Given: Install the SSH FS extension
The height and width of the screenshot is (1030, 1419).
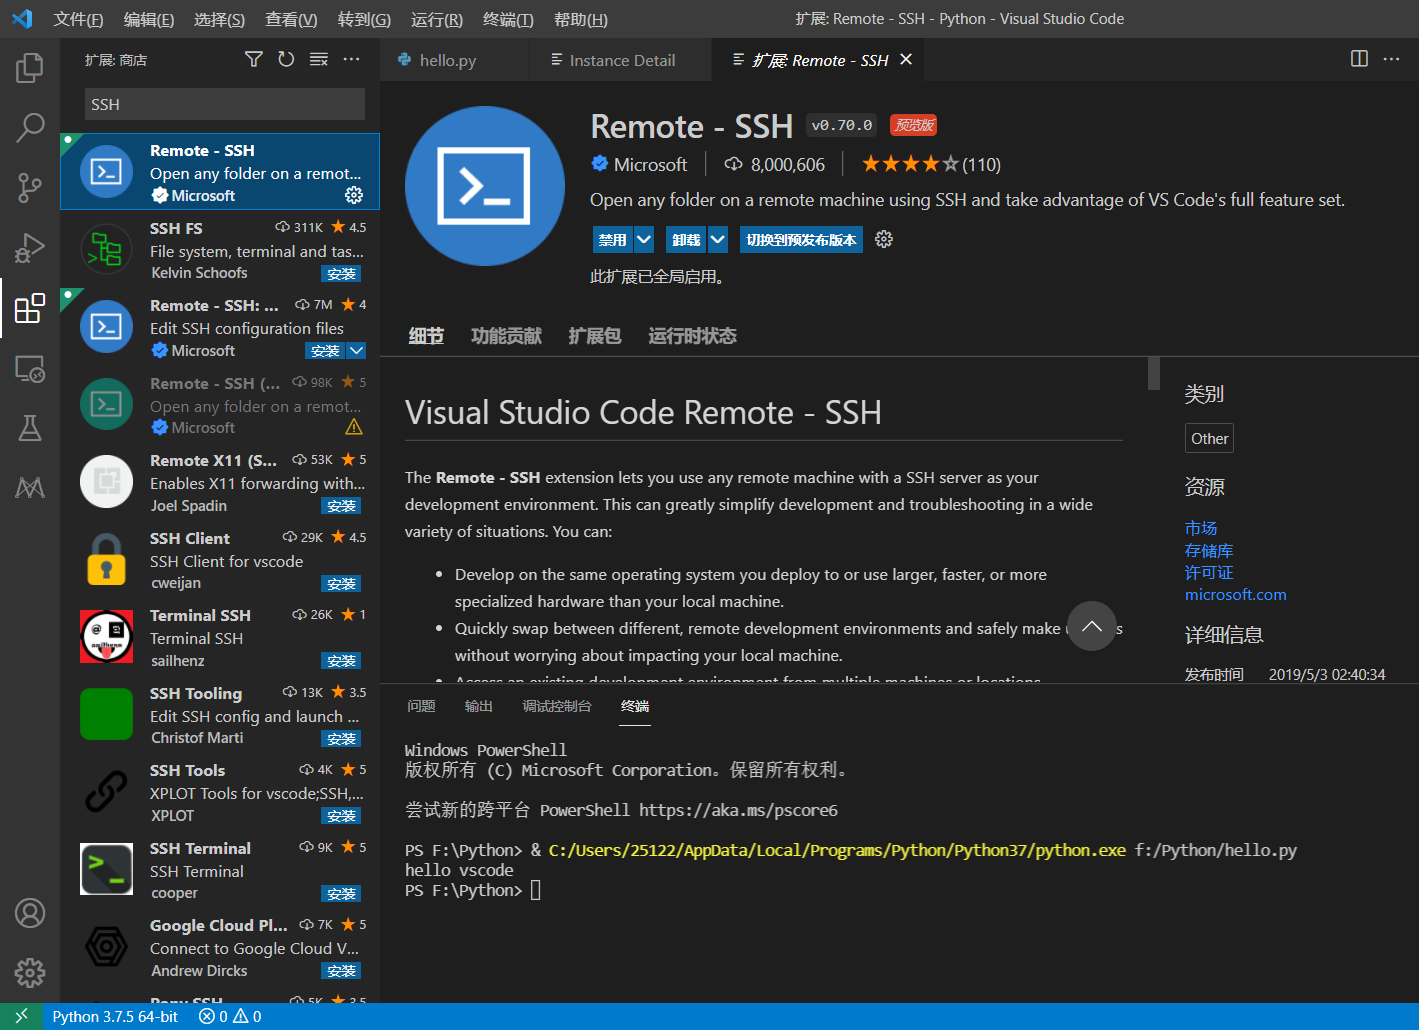Looking at the screenshot, I should (341, 274).
